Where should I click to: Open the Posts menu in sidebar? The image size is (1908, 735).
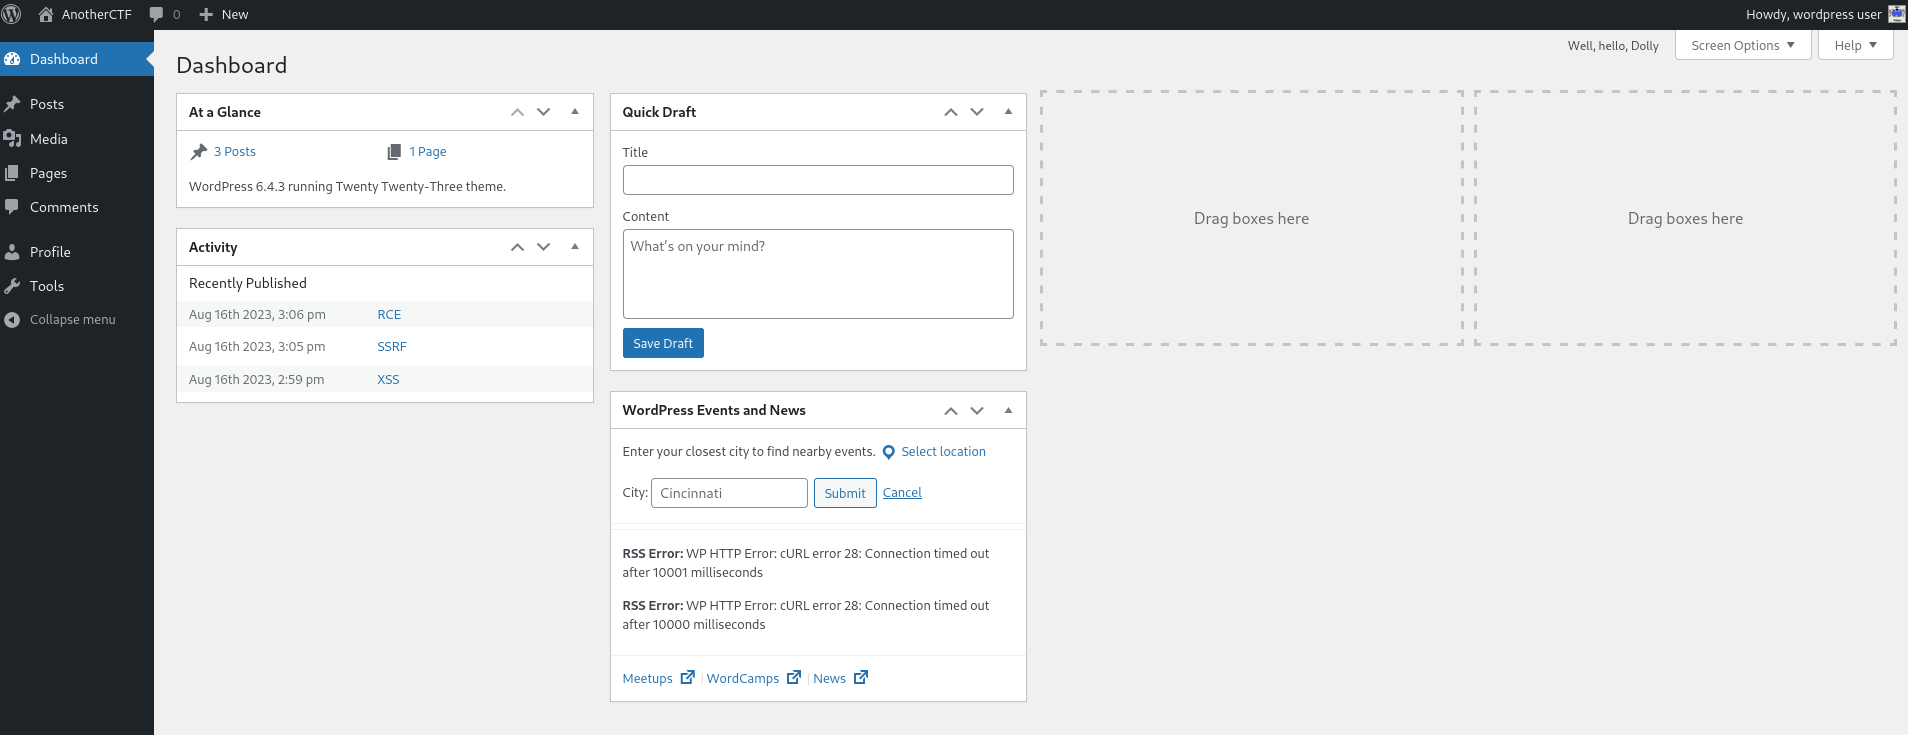coord(47,104)
